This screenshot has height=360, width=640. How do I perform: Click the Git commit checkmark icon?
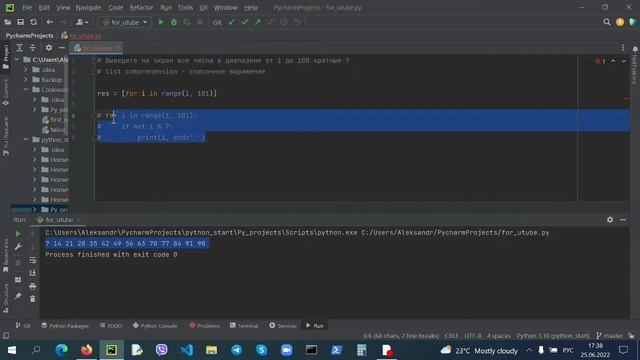click(x=244, y=22)
